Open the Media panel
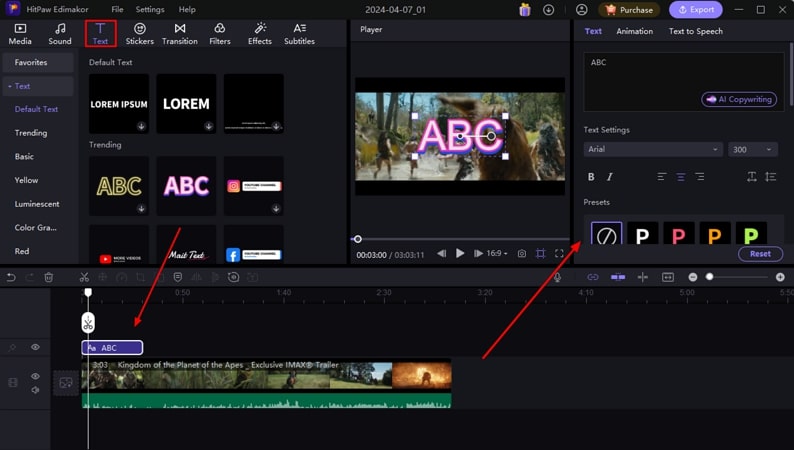The height and width of the screenshot is (450, 794). pyautogui.click(x=20, y=34)
